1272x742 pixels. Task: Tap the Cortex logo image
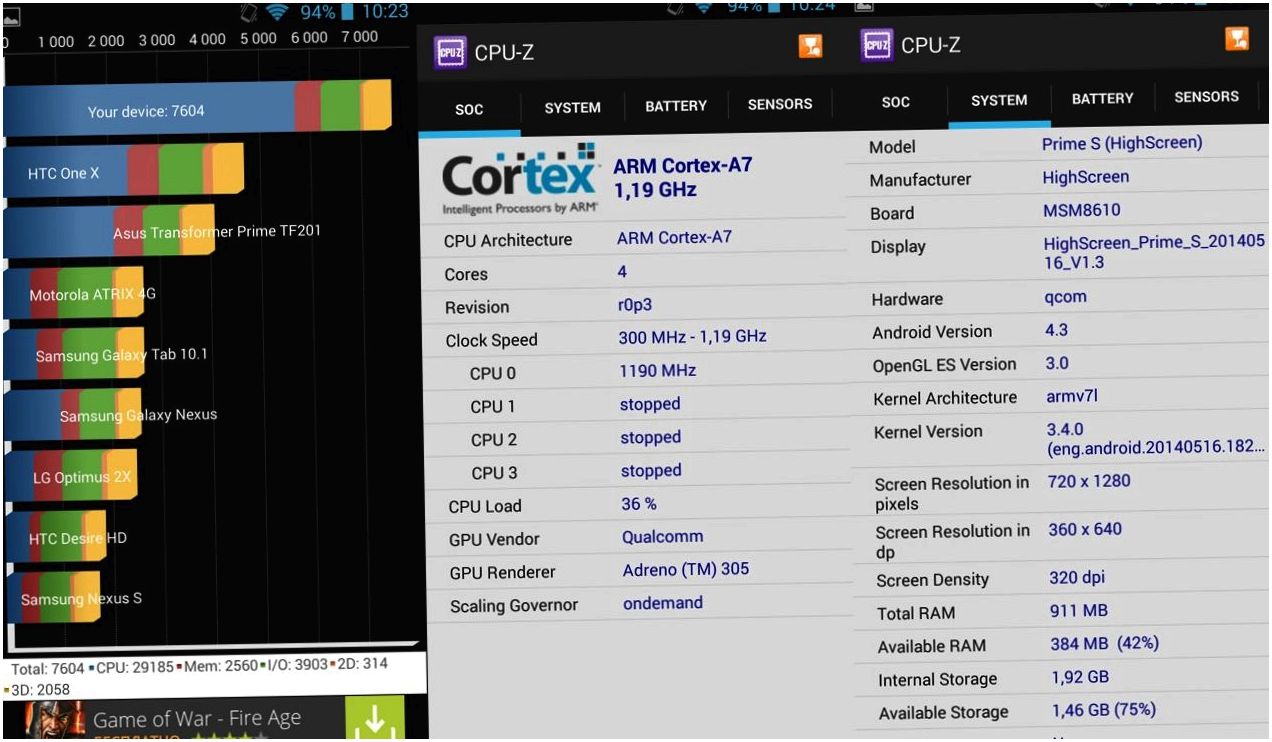520,180
